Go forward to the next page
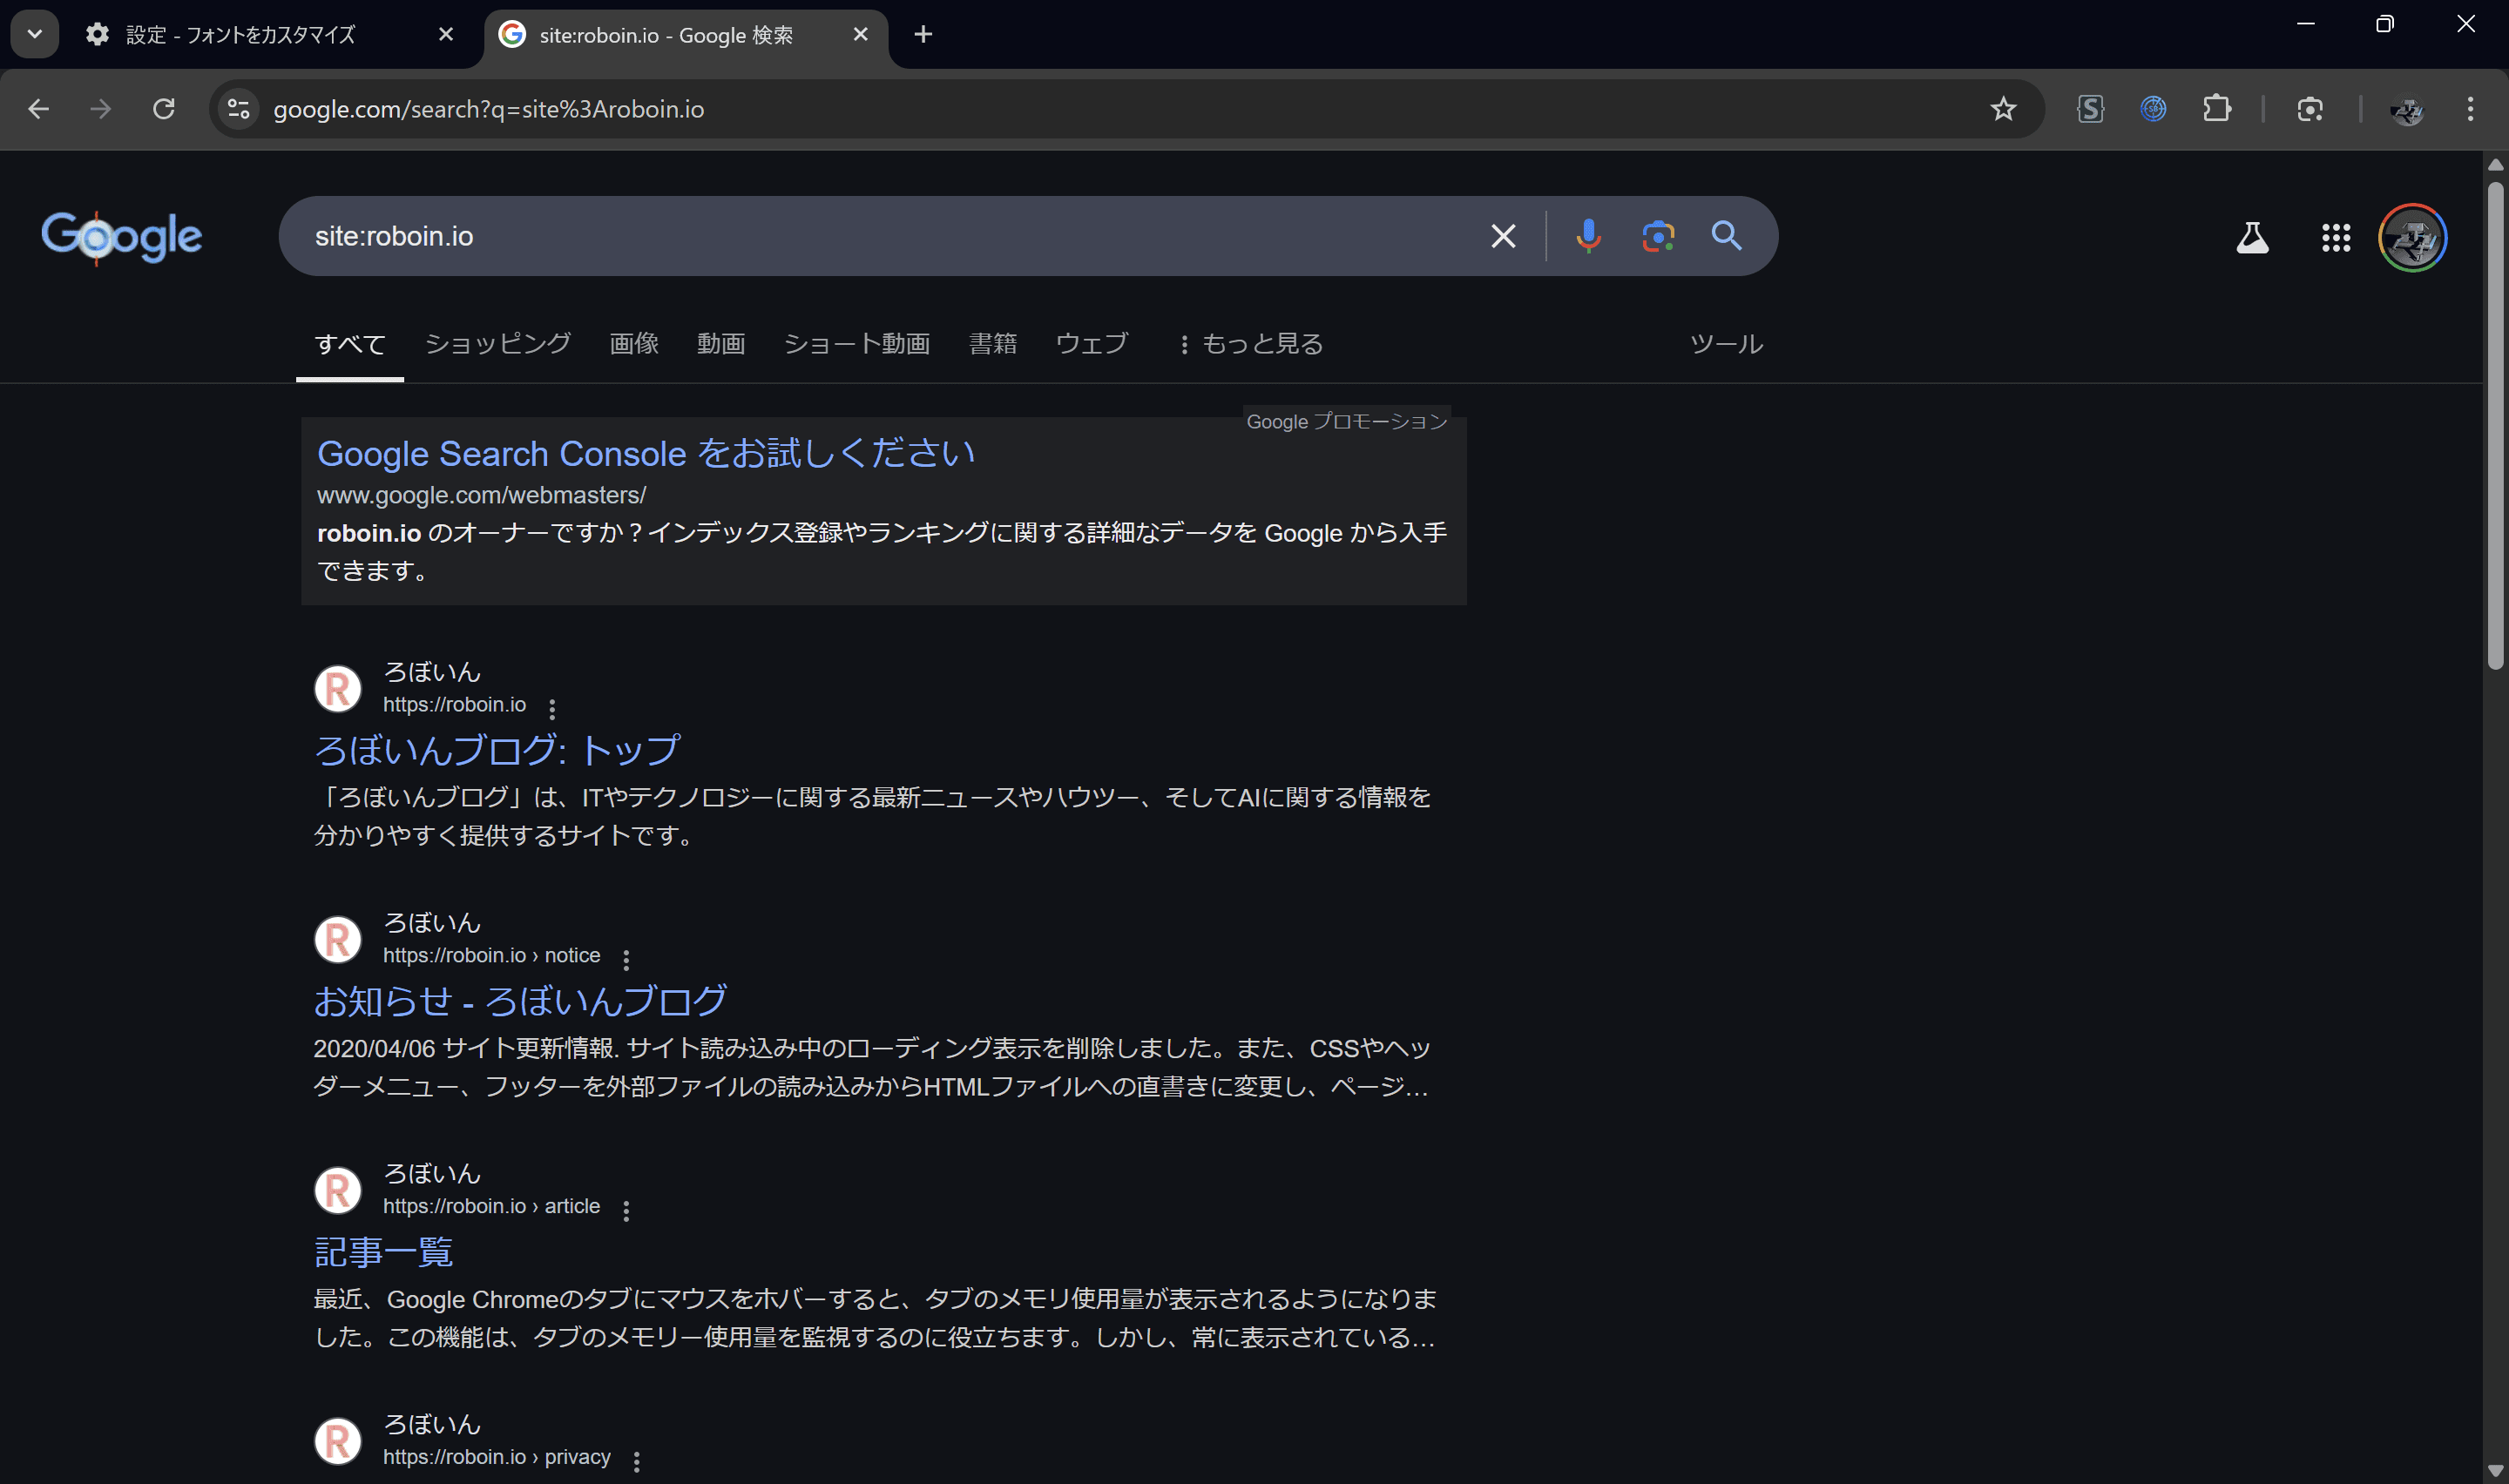The image size is (2509, 1484). click(101, 109)
